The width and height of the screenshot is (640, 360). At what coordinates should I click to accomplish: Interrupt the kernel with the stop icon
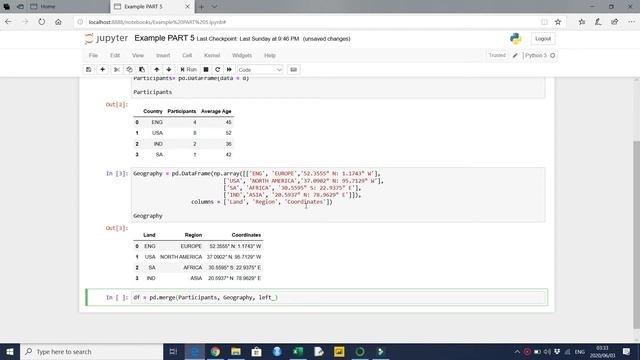[x=206, y=70]
